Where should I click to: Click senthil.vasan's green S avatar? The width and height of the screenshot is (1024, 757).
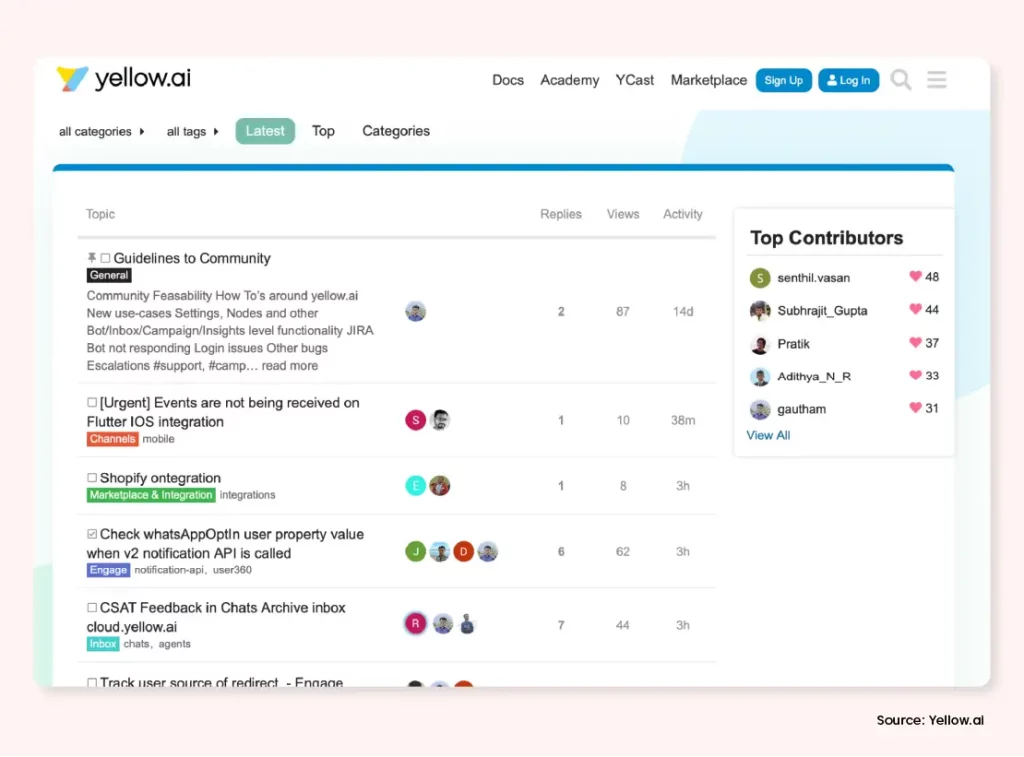[x=760, y=278]
